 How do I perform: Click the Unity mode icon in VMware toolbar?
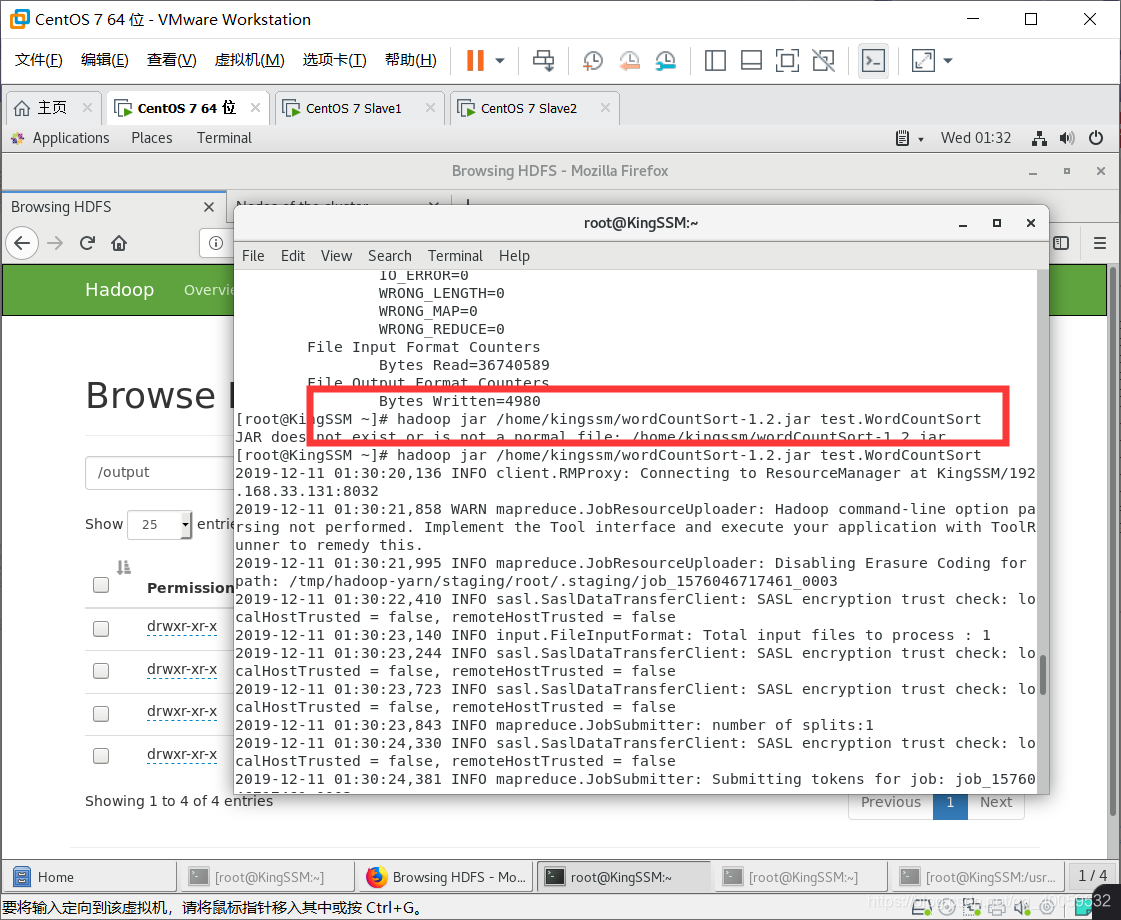pyautogui.click(x=824, y=61)
